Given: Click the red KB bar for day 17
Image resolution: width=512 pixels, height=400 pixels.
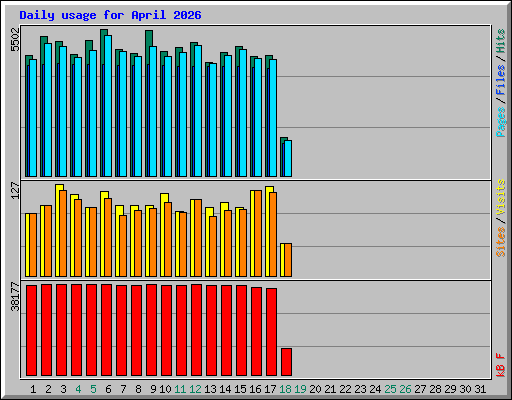Looking at the screenshot, I should click(271, 332).
